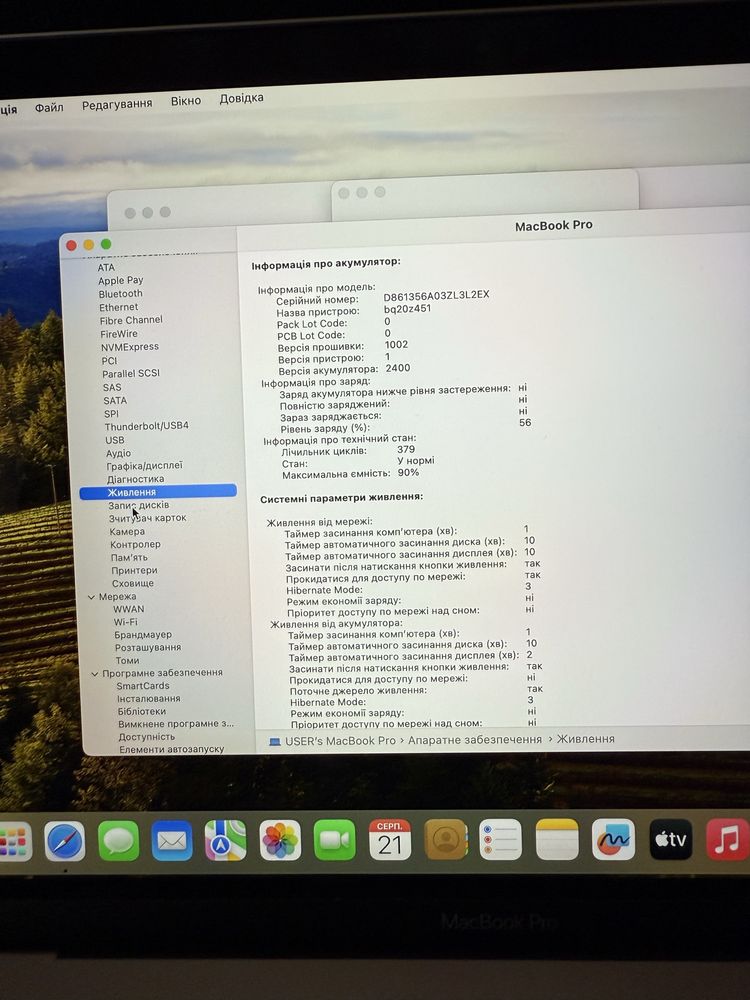The image size is (750, 1000).
Task: Open Safari from the Dock
Action: point(64,841)
